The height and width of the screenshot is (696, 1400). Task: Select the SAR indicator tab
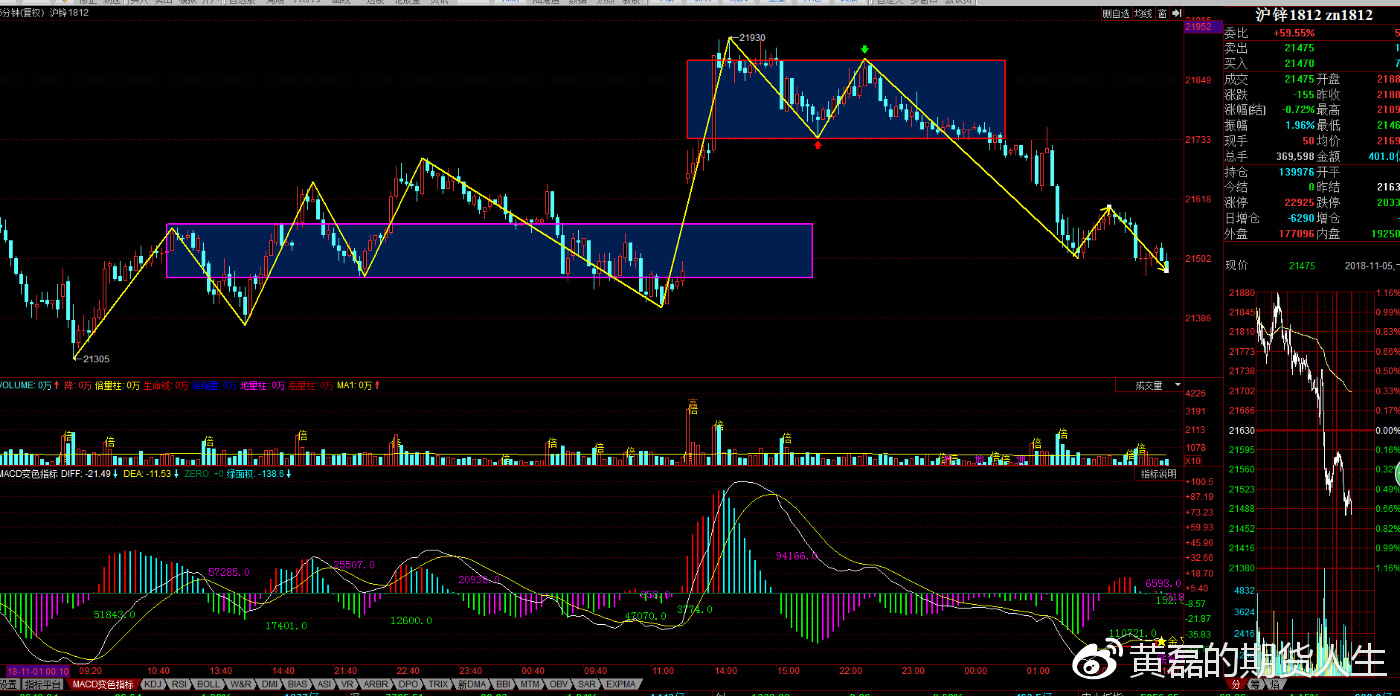point(586,684)
